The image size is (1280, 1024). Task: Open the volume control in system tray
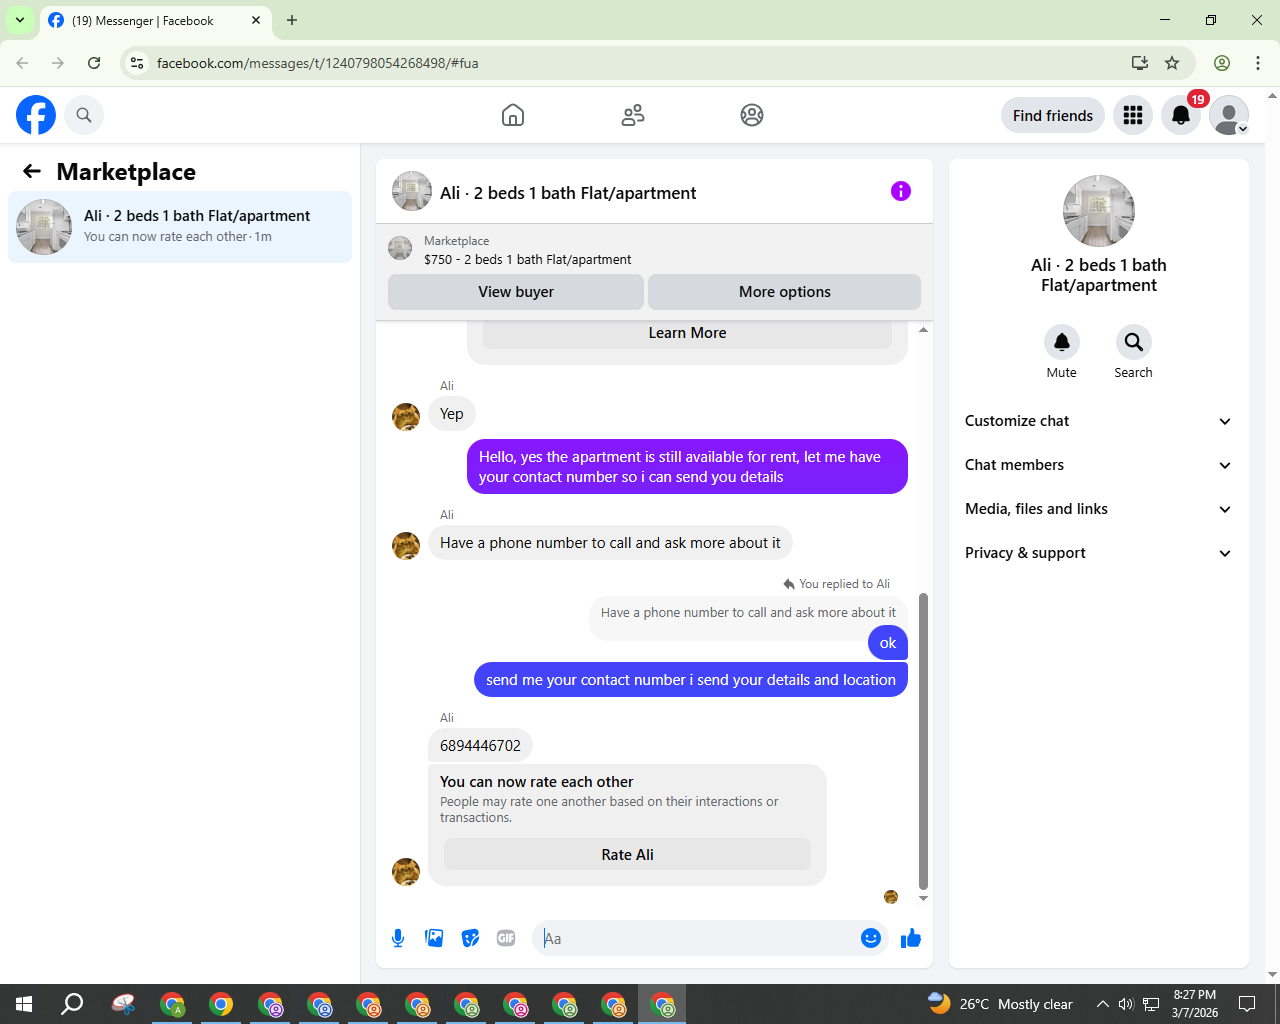click(x=1126, y=1004)
